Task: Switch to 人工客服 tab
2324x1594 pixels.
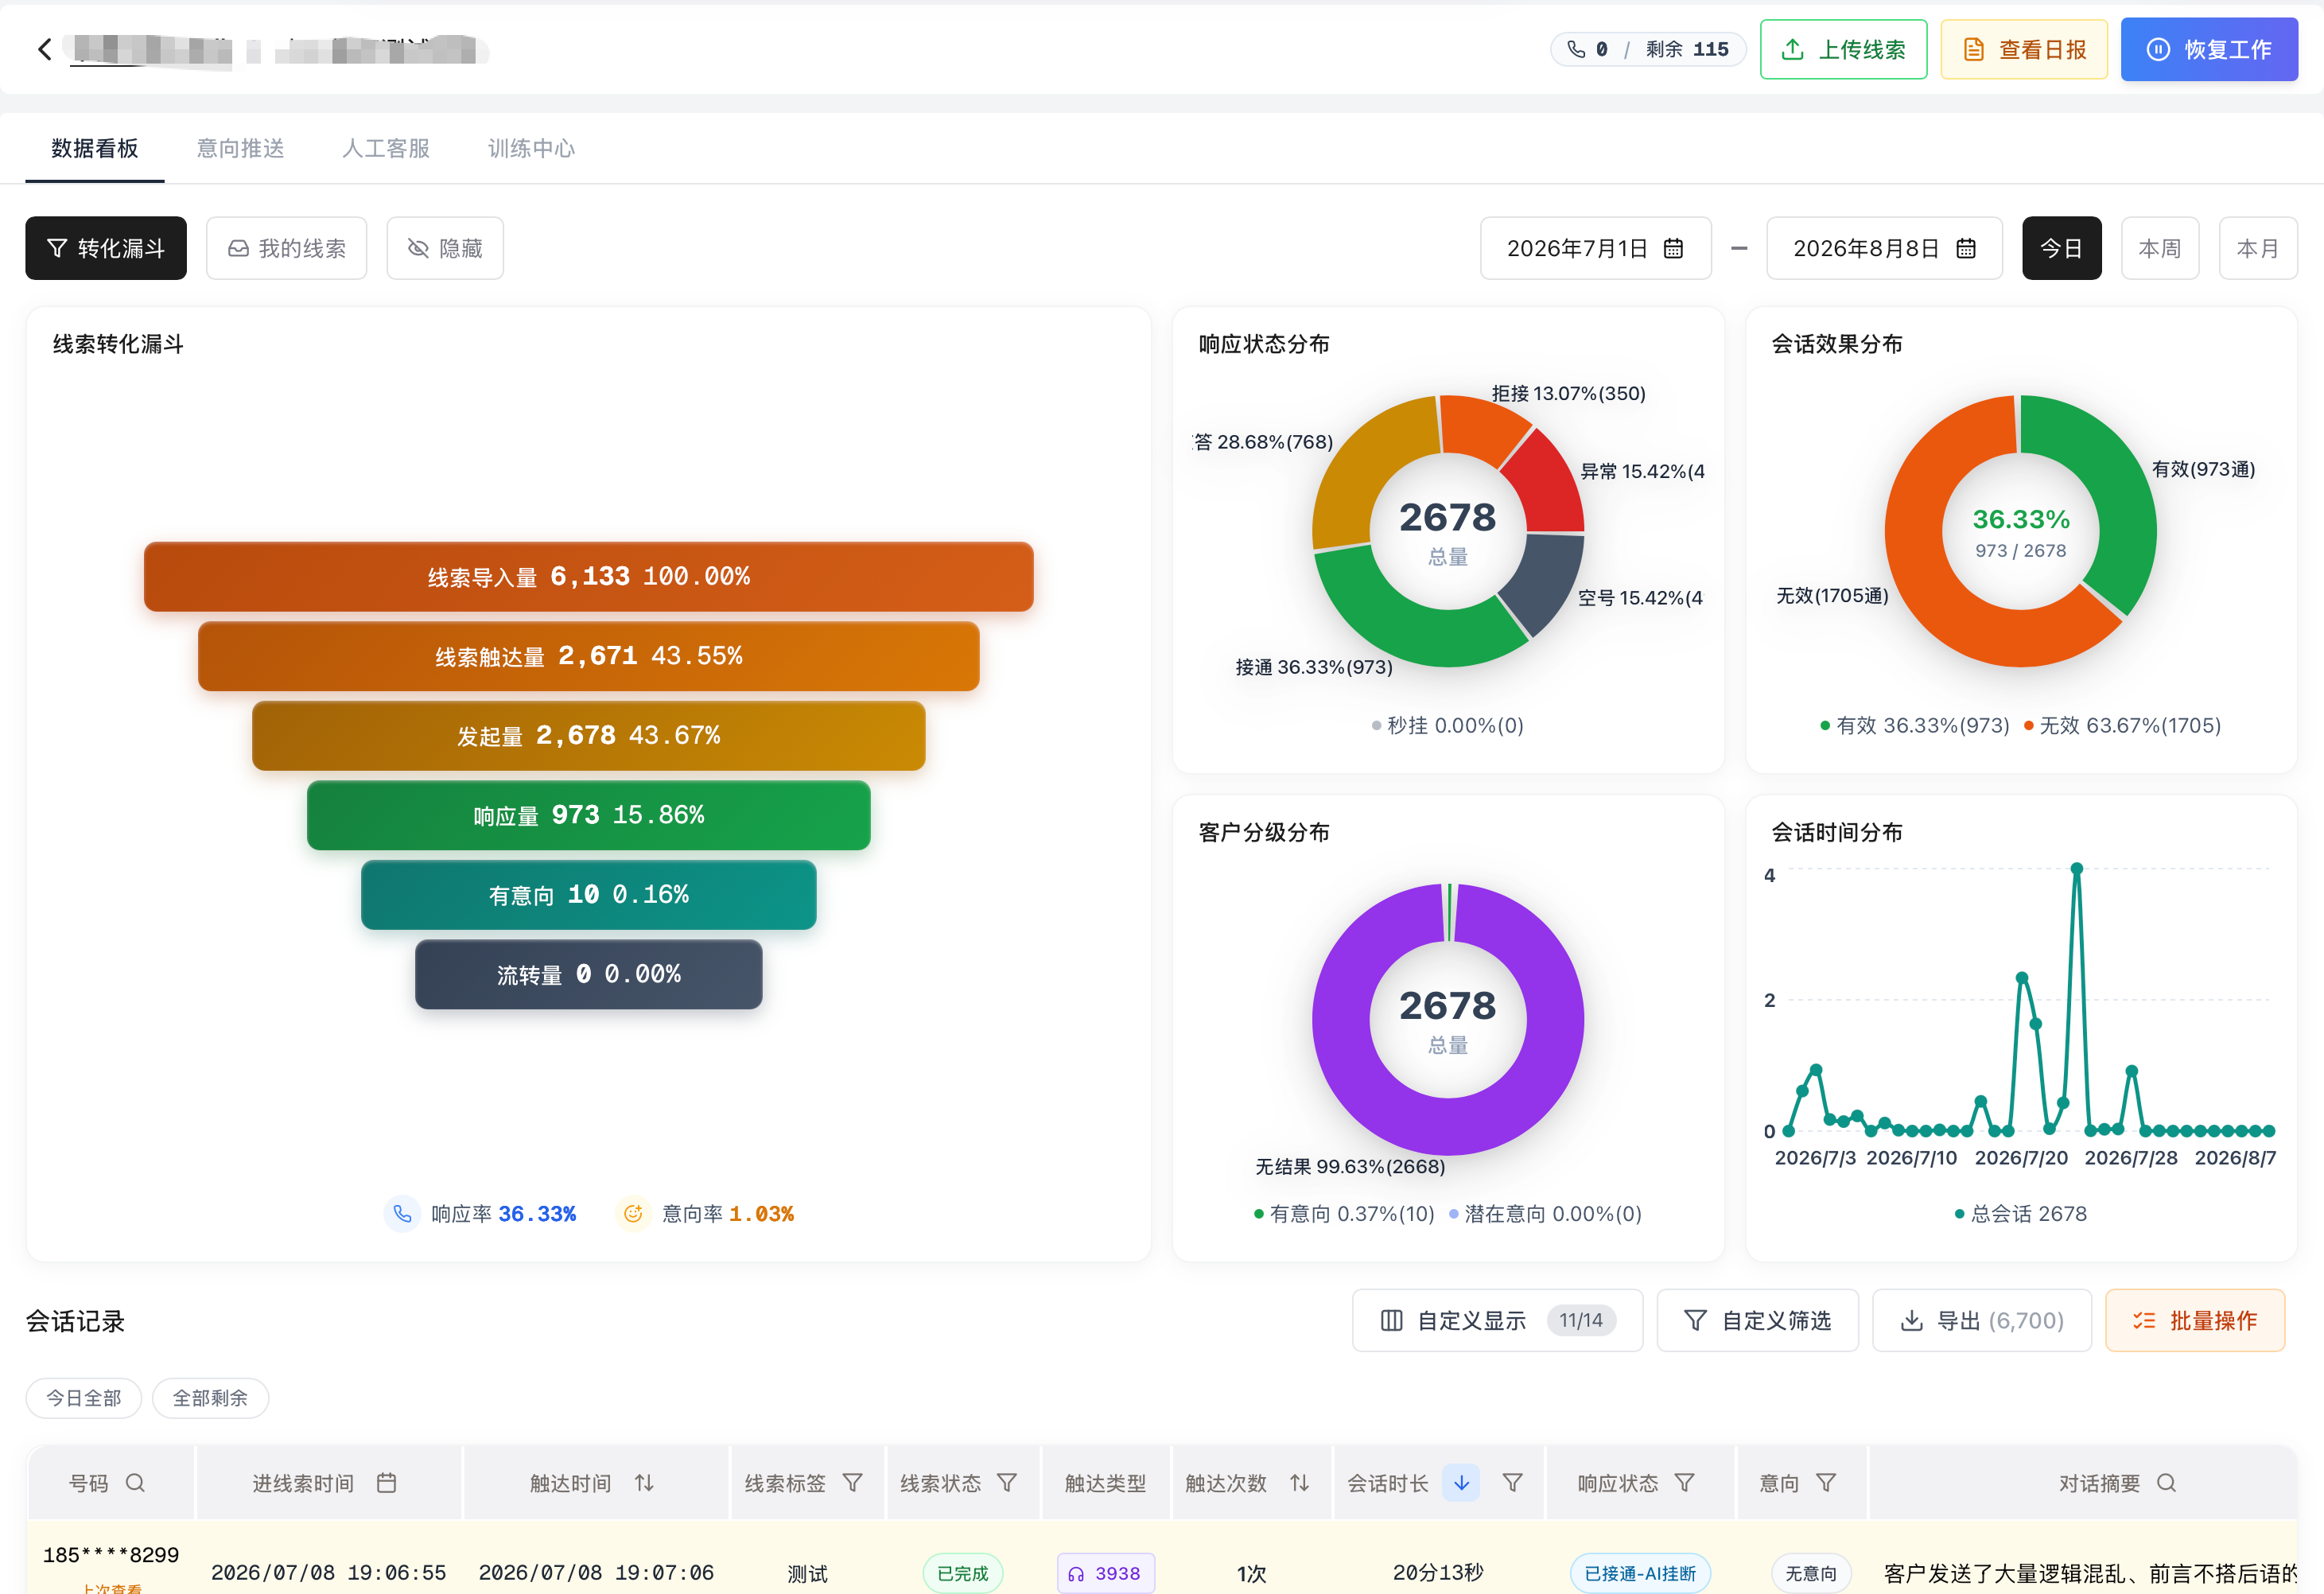Action: pos(386,148)
